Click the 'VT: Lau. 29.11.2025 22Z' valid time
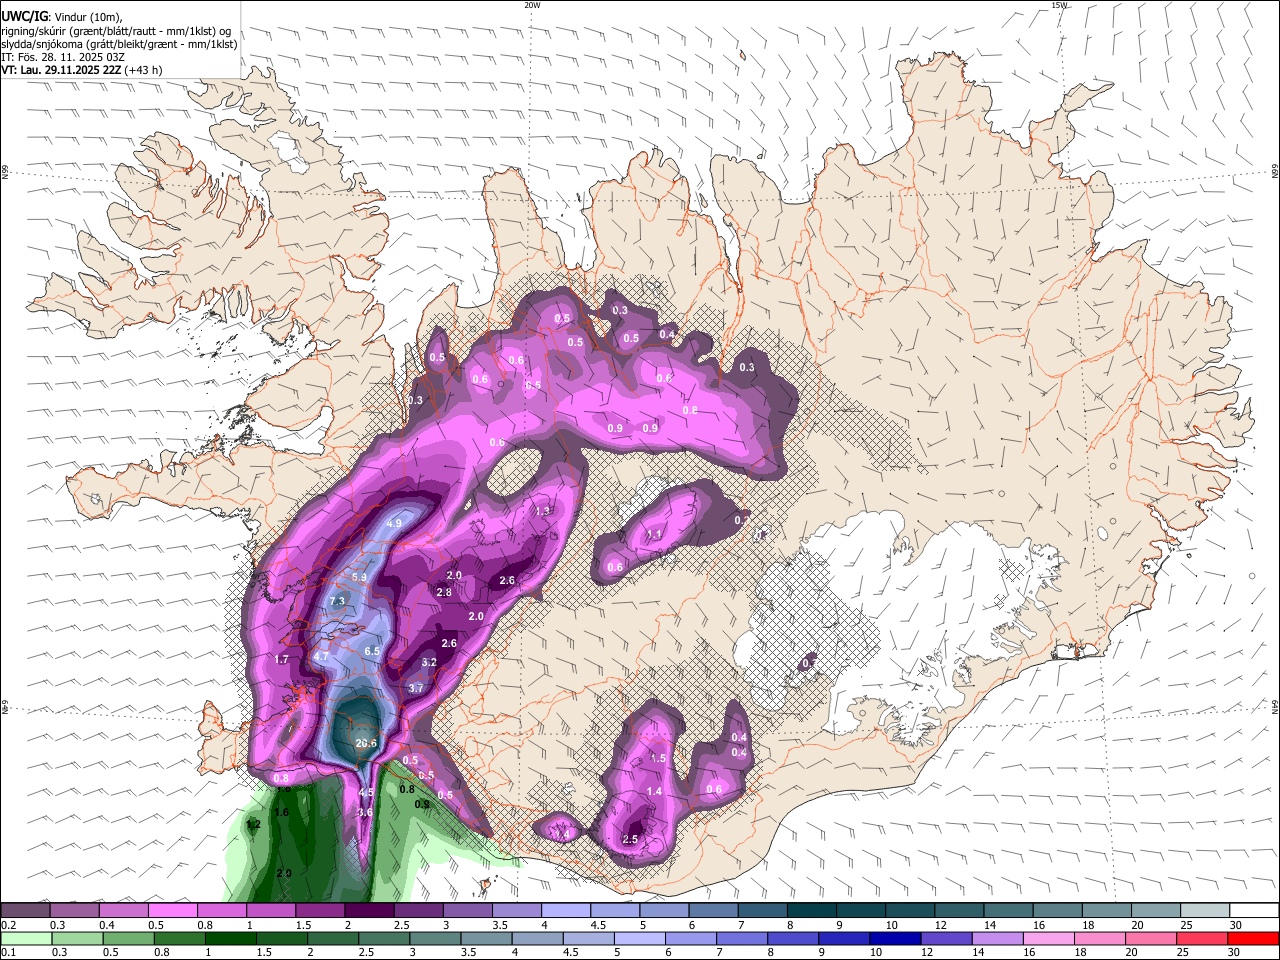Viewport: 1280px width, 960px height. [x=61, y=70]
